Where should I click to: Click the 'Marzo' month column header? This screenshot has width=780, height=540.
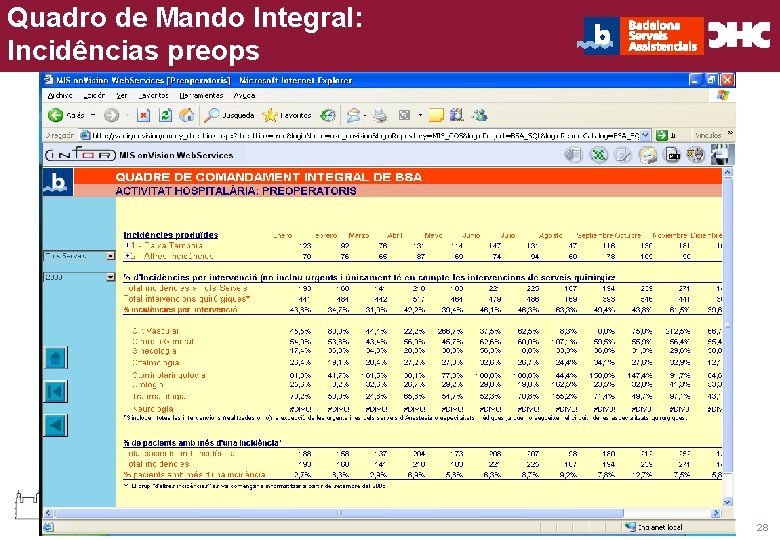point(359,235)
